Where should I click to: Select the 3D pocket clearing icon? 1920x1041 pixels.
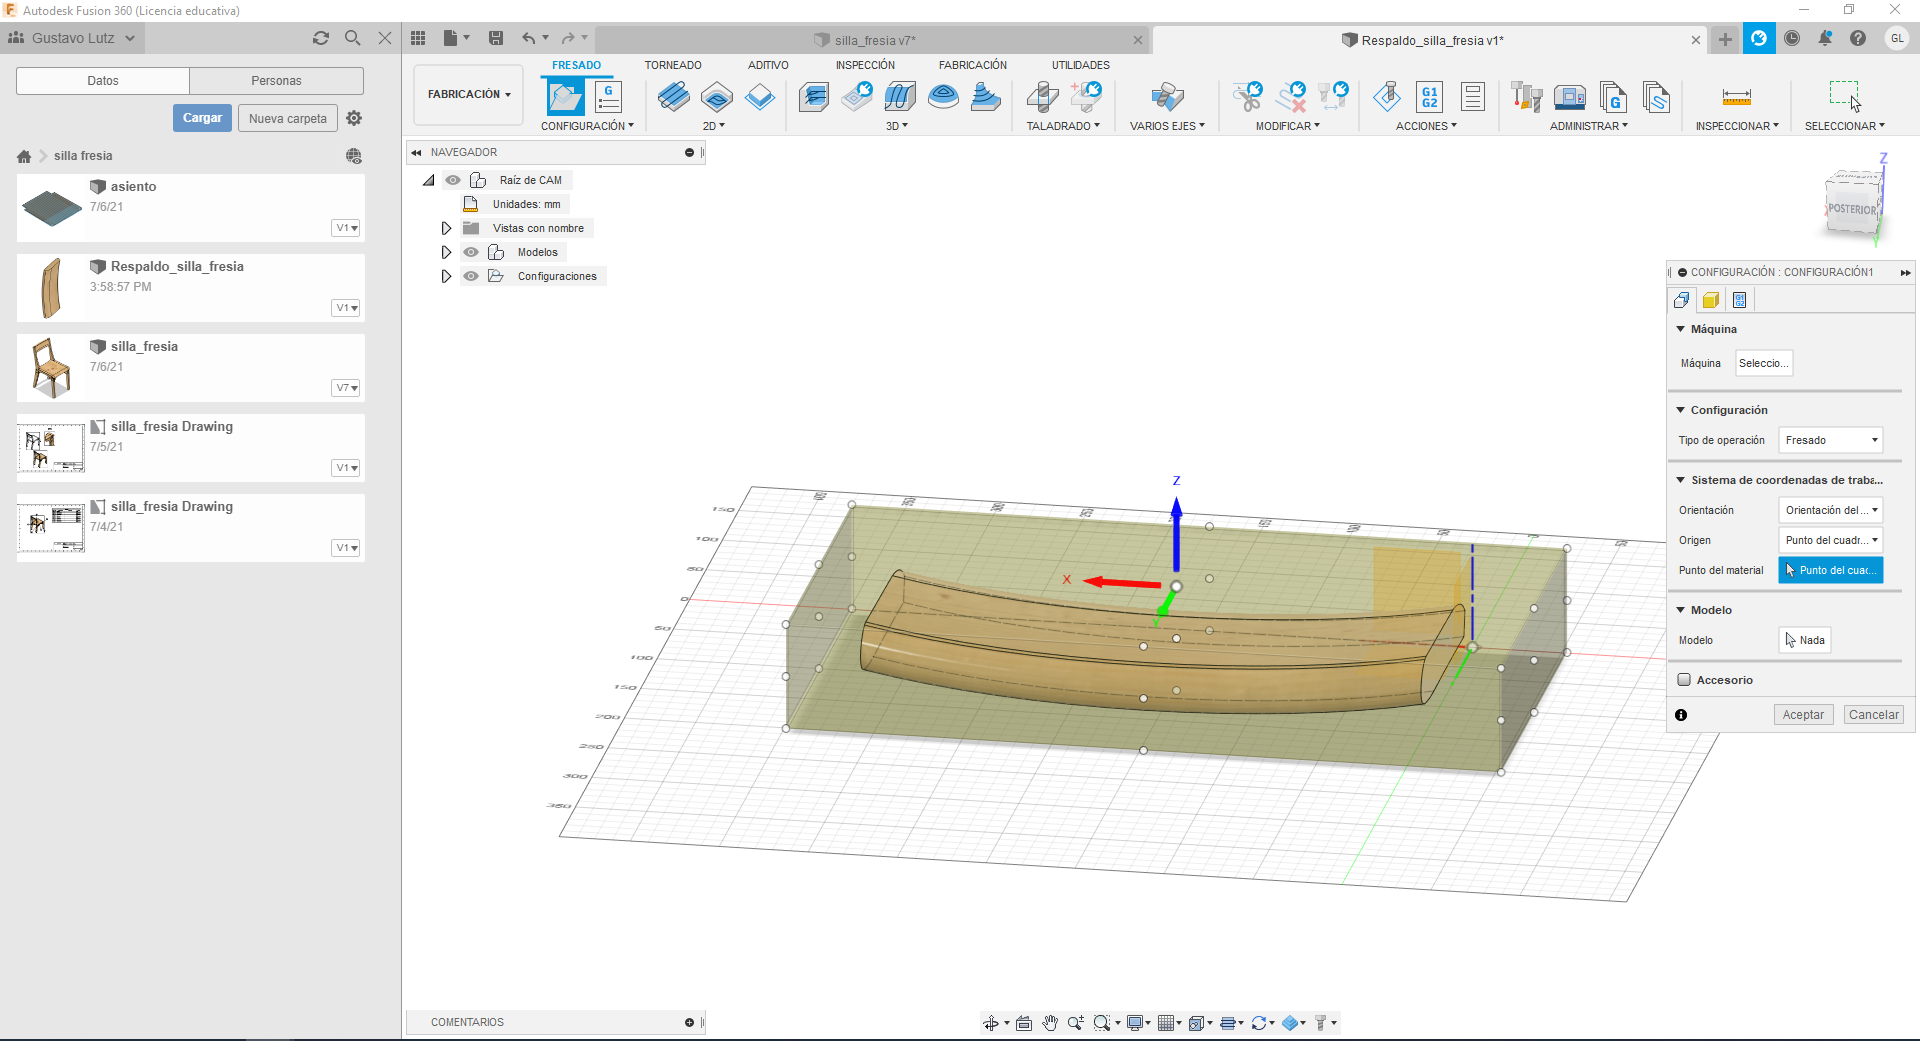click(x=857, y=97)
